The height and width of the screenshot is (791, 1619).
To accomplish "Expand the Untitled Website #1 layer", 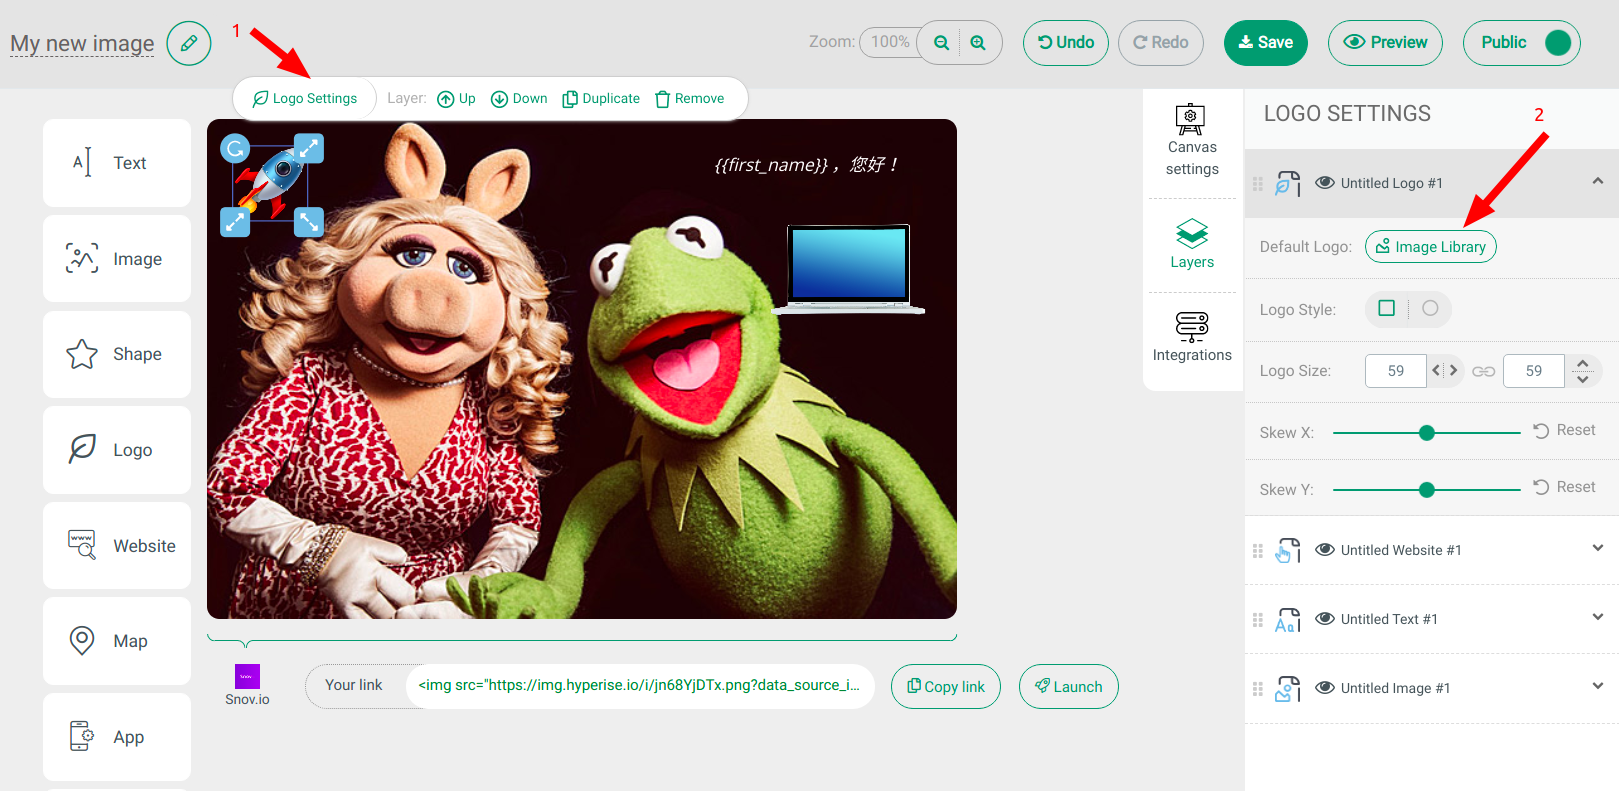I will pyautogui.click(x=1598, y=548).
